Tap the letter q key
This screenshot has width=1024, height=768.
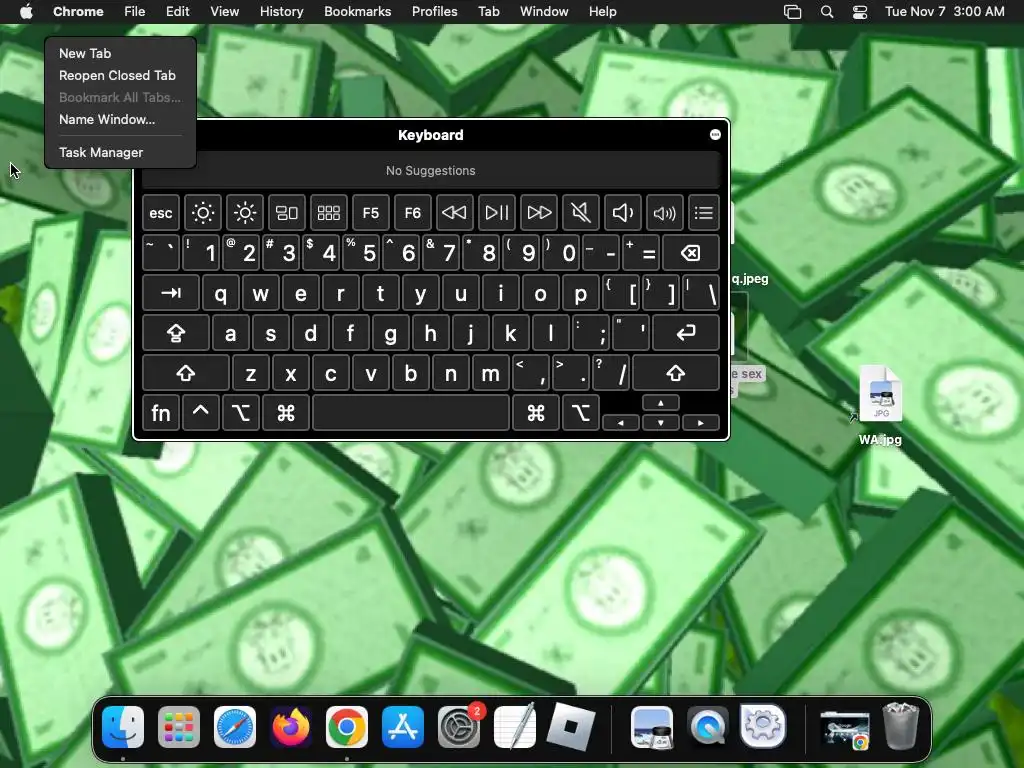point(221,293)
